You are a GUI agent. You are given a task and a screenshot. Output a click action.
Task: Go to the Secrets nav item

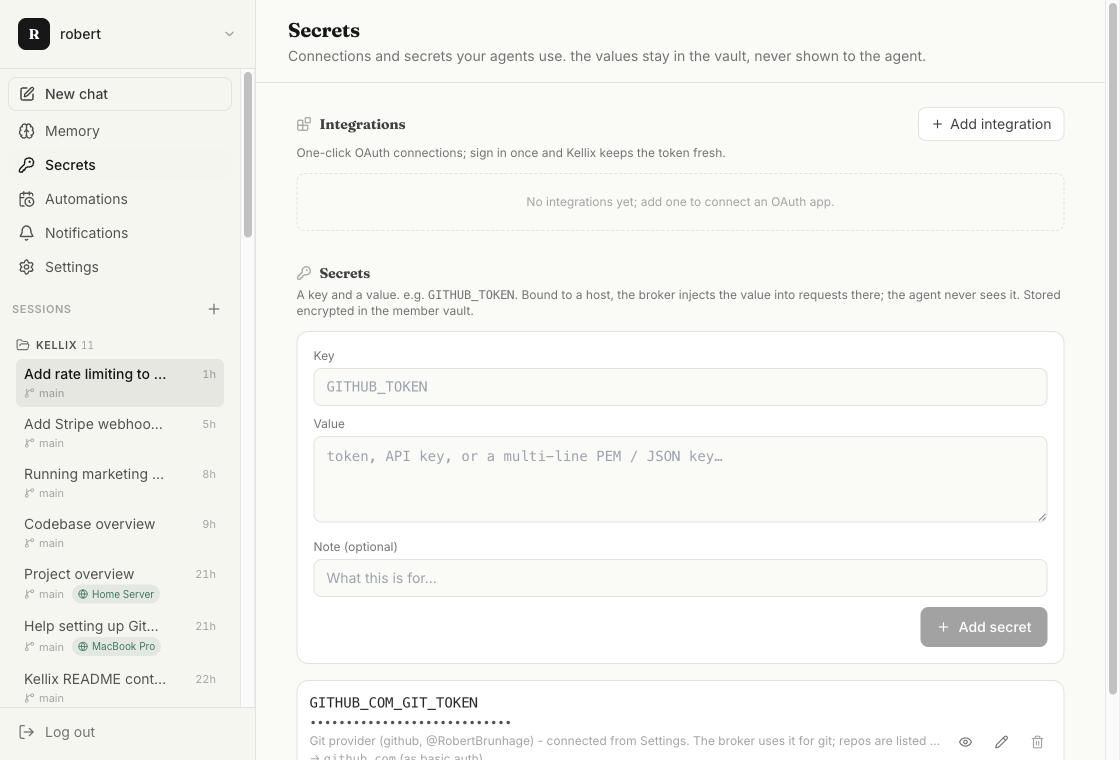(120, 165)
